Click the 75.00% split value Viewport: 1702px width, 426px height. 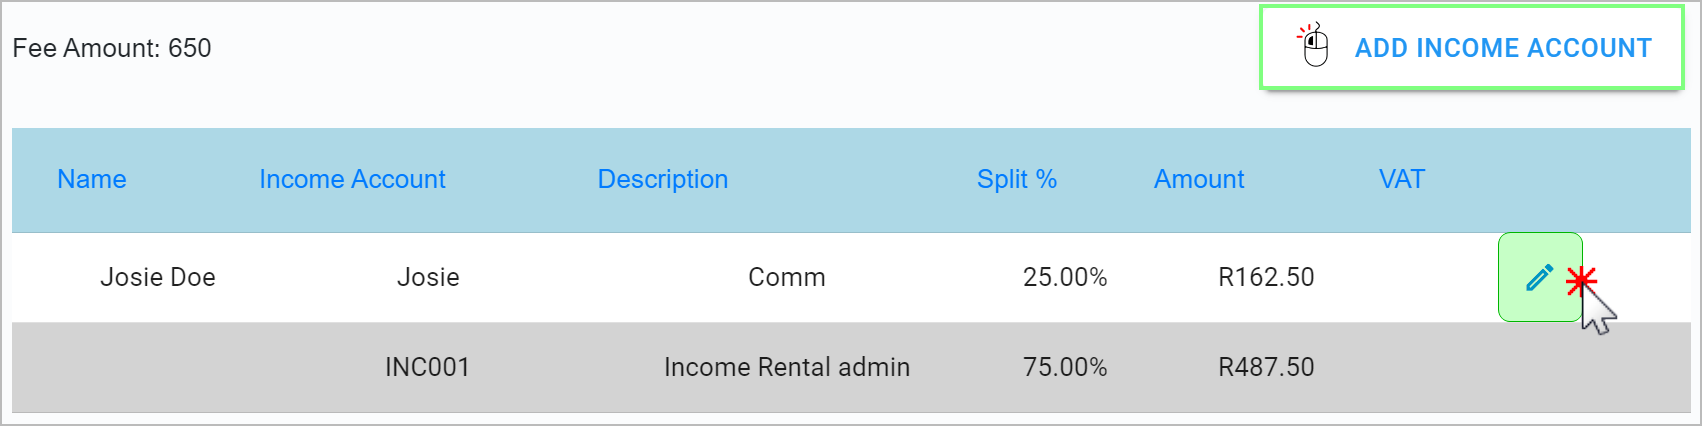point(1065,367)
